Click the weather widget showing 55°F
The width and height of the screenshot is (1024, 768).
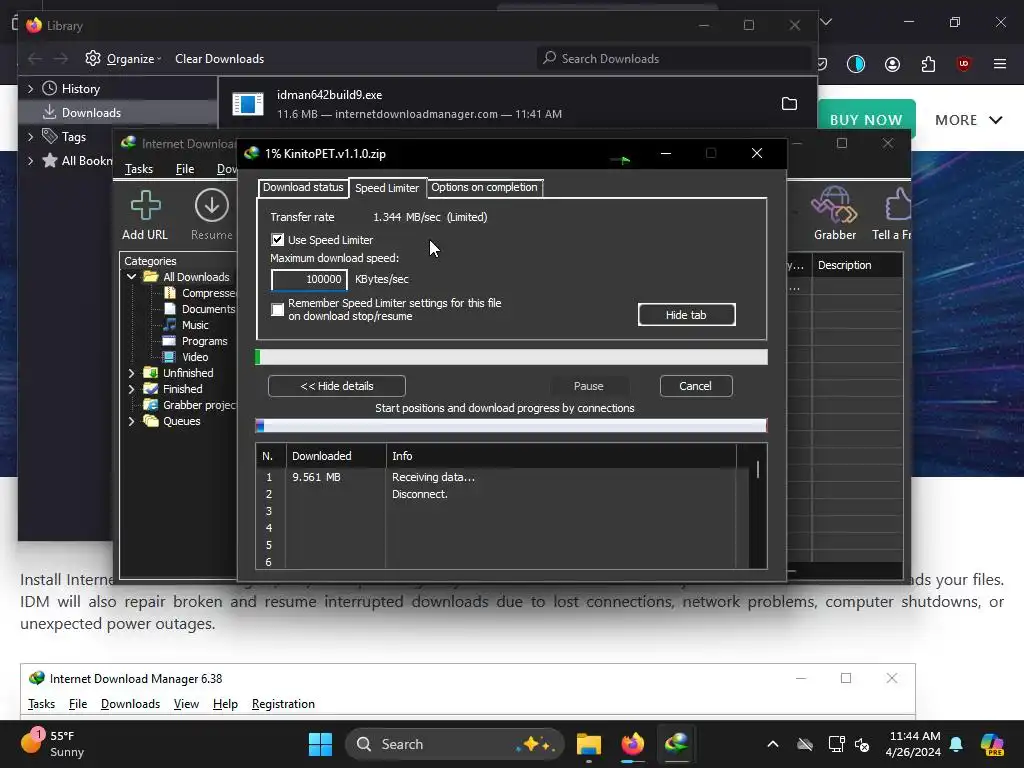click(x=54, y=743)
